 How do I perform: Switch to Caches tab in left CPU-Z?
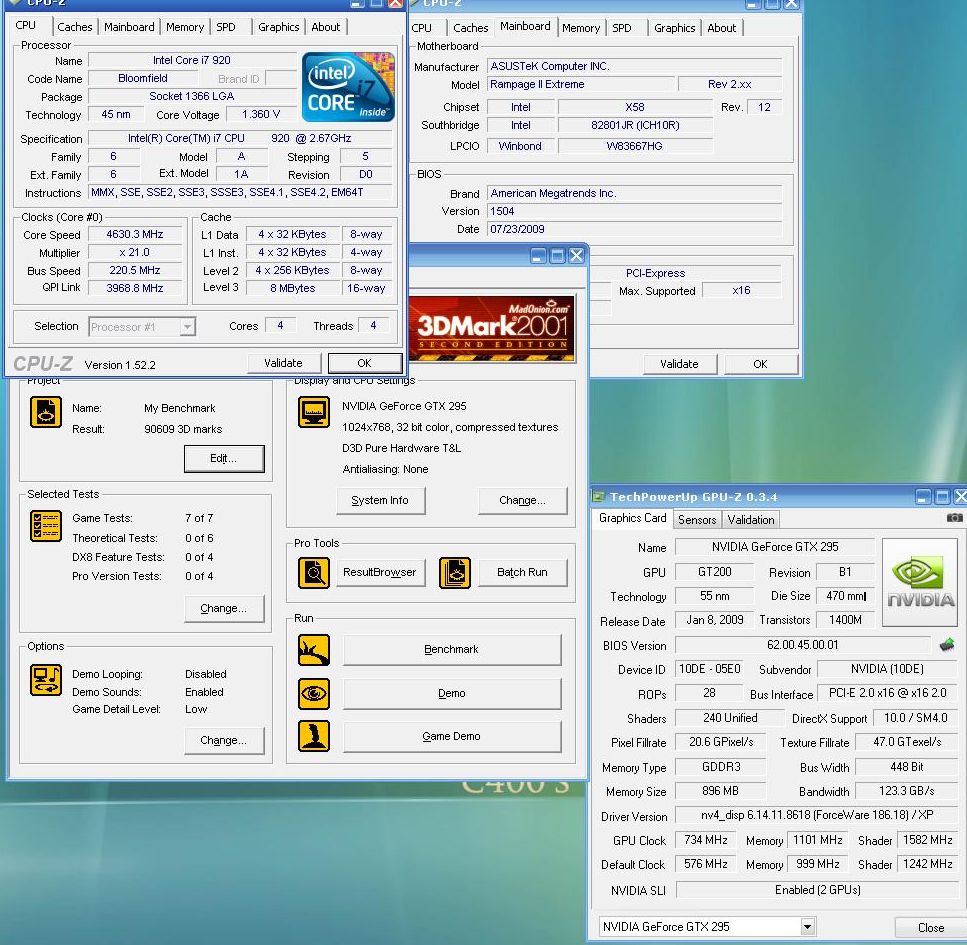click(75, 27)
